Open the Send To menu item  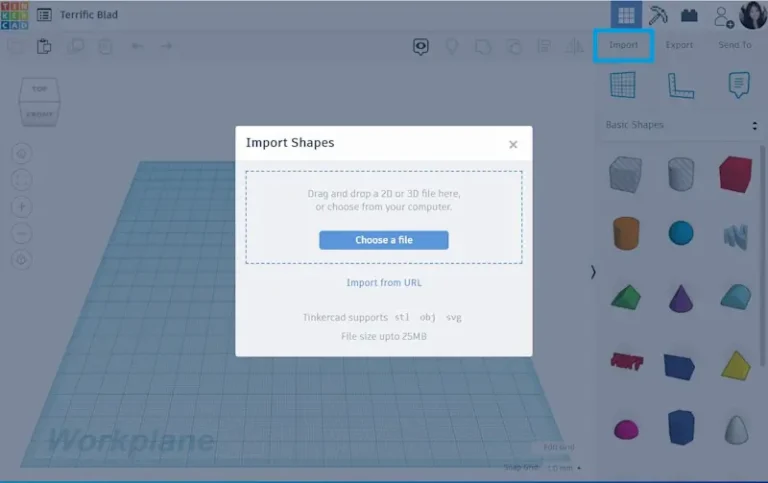coord(735,45)
